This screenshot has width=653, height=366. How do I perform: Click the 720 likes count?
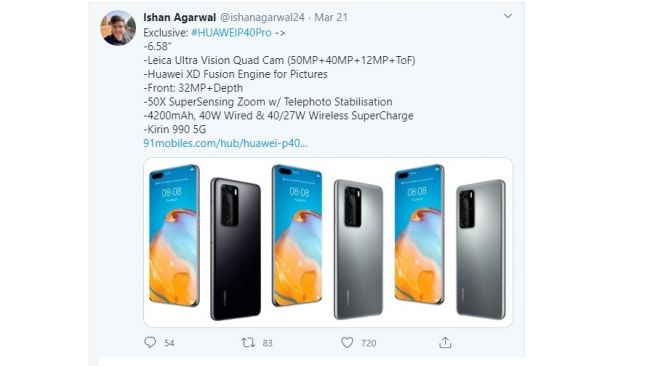369,343
